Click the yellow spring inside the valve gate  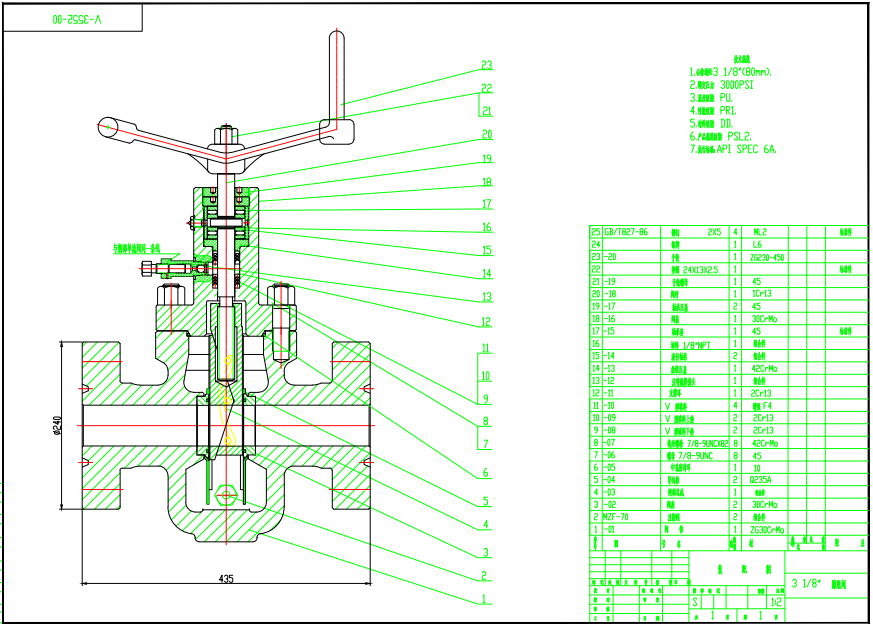(x=229, y=402)
